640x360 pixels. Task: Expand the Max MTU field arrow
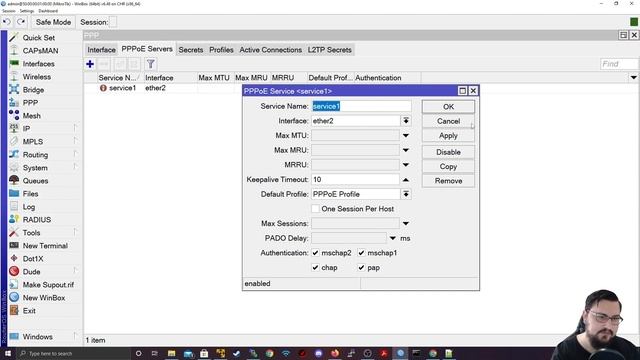(x=406, y=136)
